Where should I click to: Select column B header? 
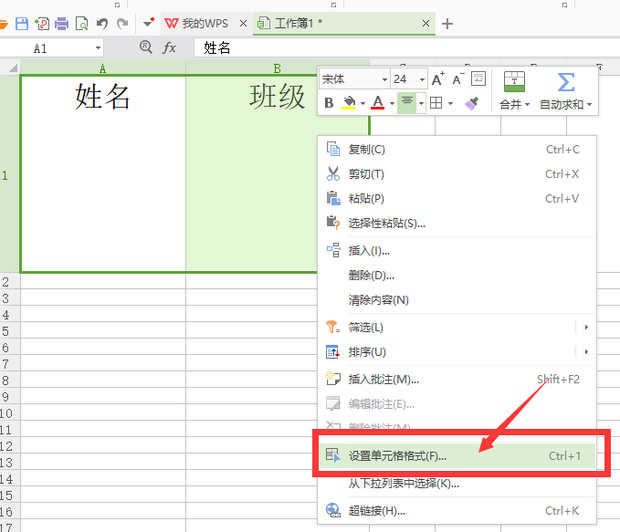(277, 68)
